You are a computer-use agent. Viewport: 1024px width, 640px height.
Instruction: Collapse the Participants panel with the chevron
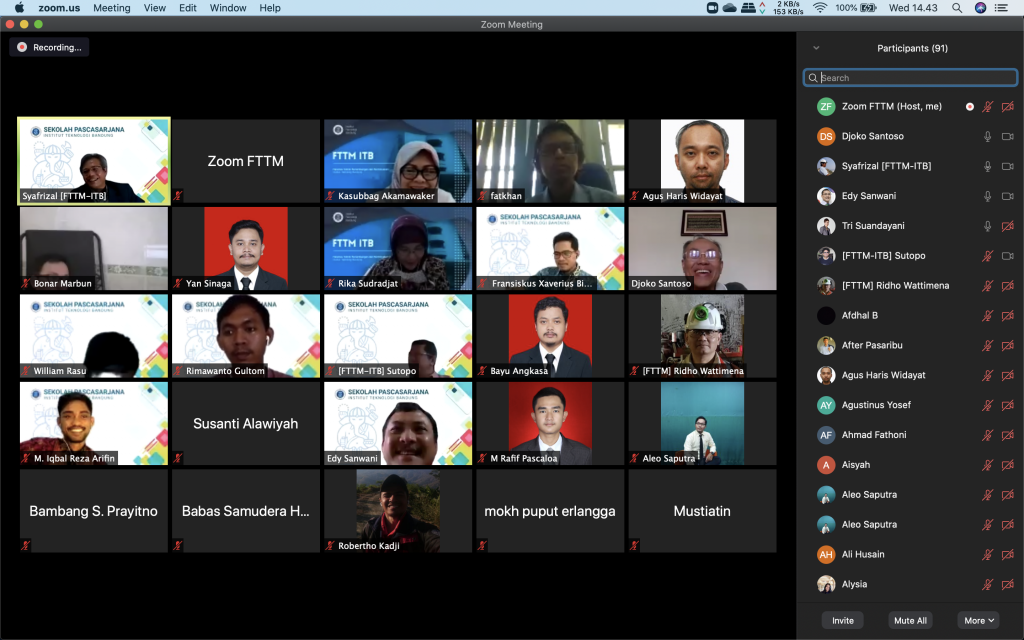pos(816,48)
